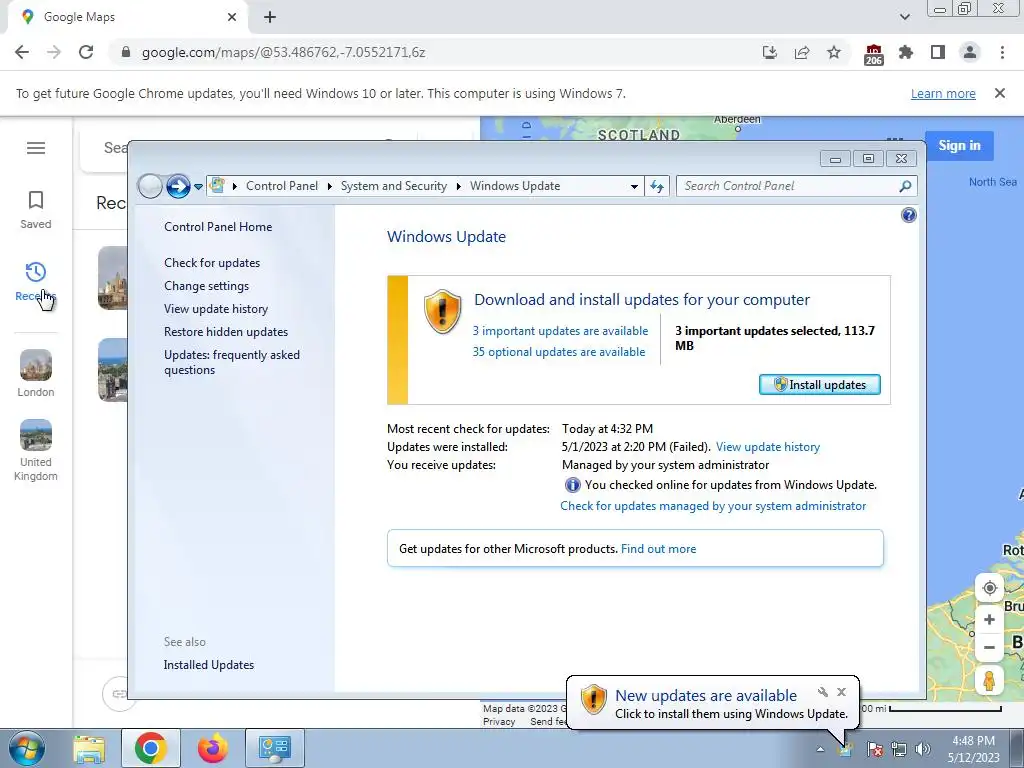The width and height of the screenshot is (1024, 768).
Task: Expand the arrow after System and Security
Action: (458, 187)
